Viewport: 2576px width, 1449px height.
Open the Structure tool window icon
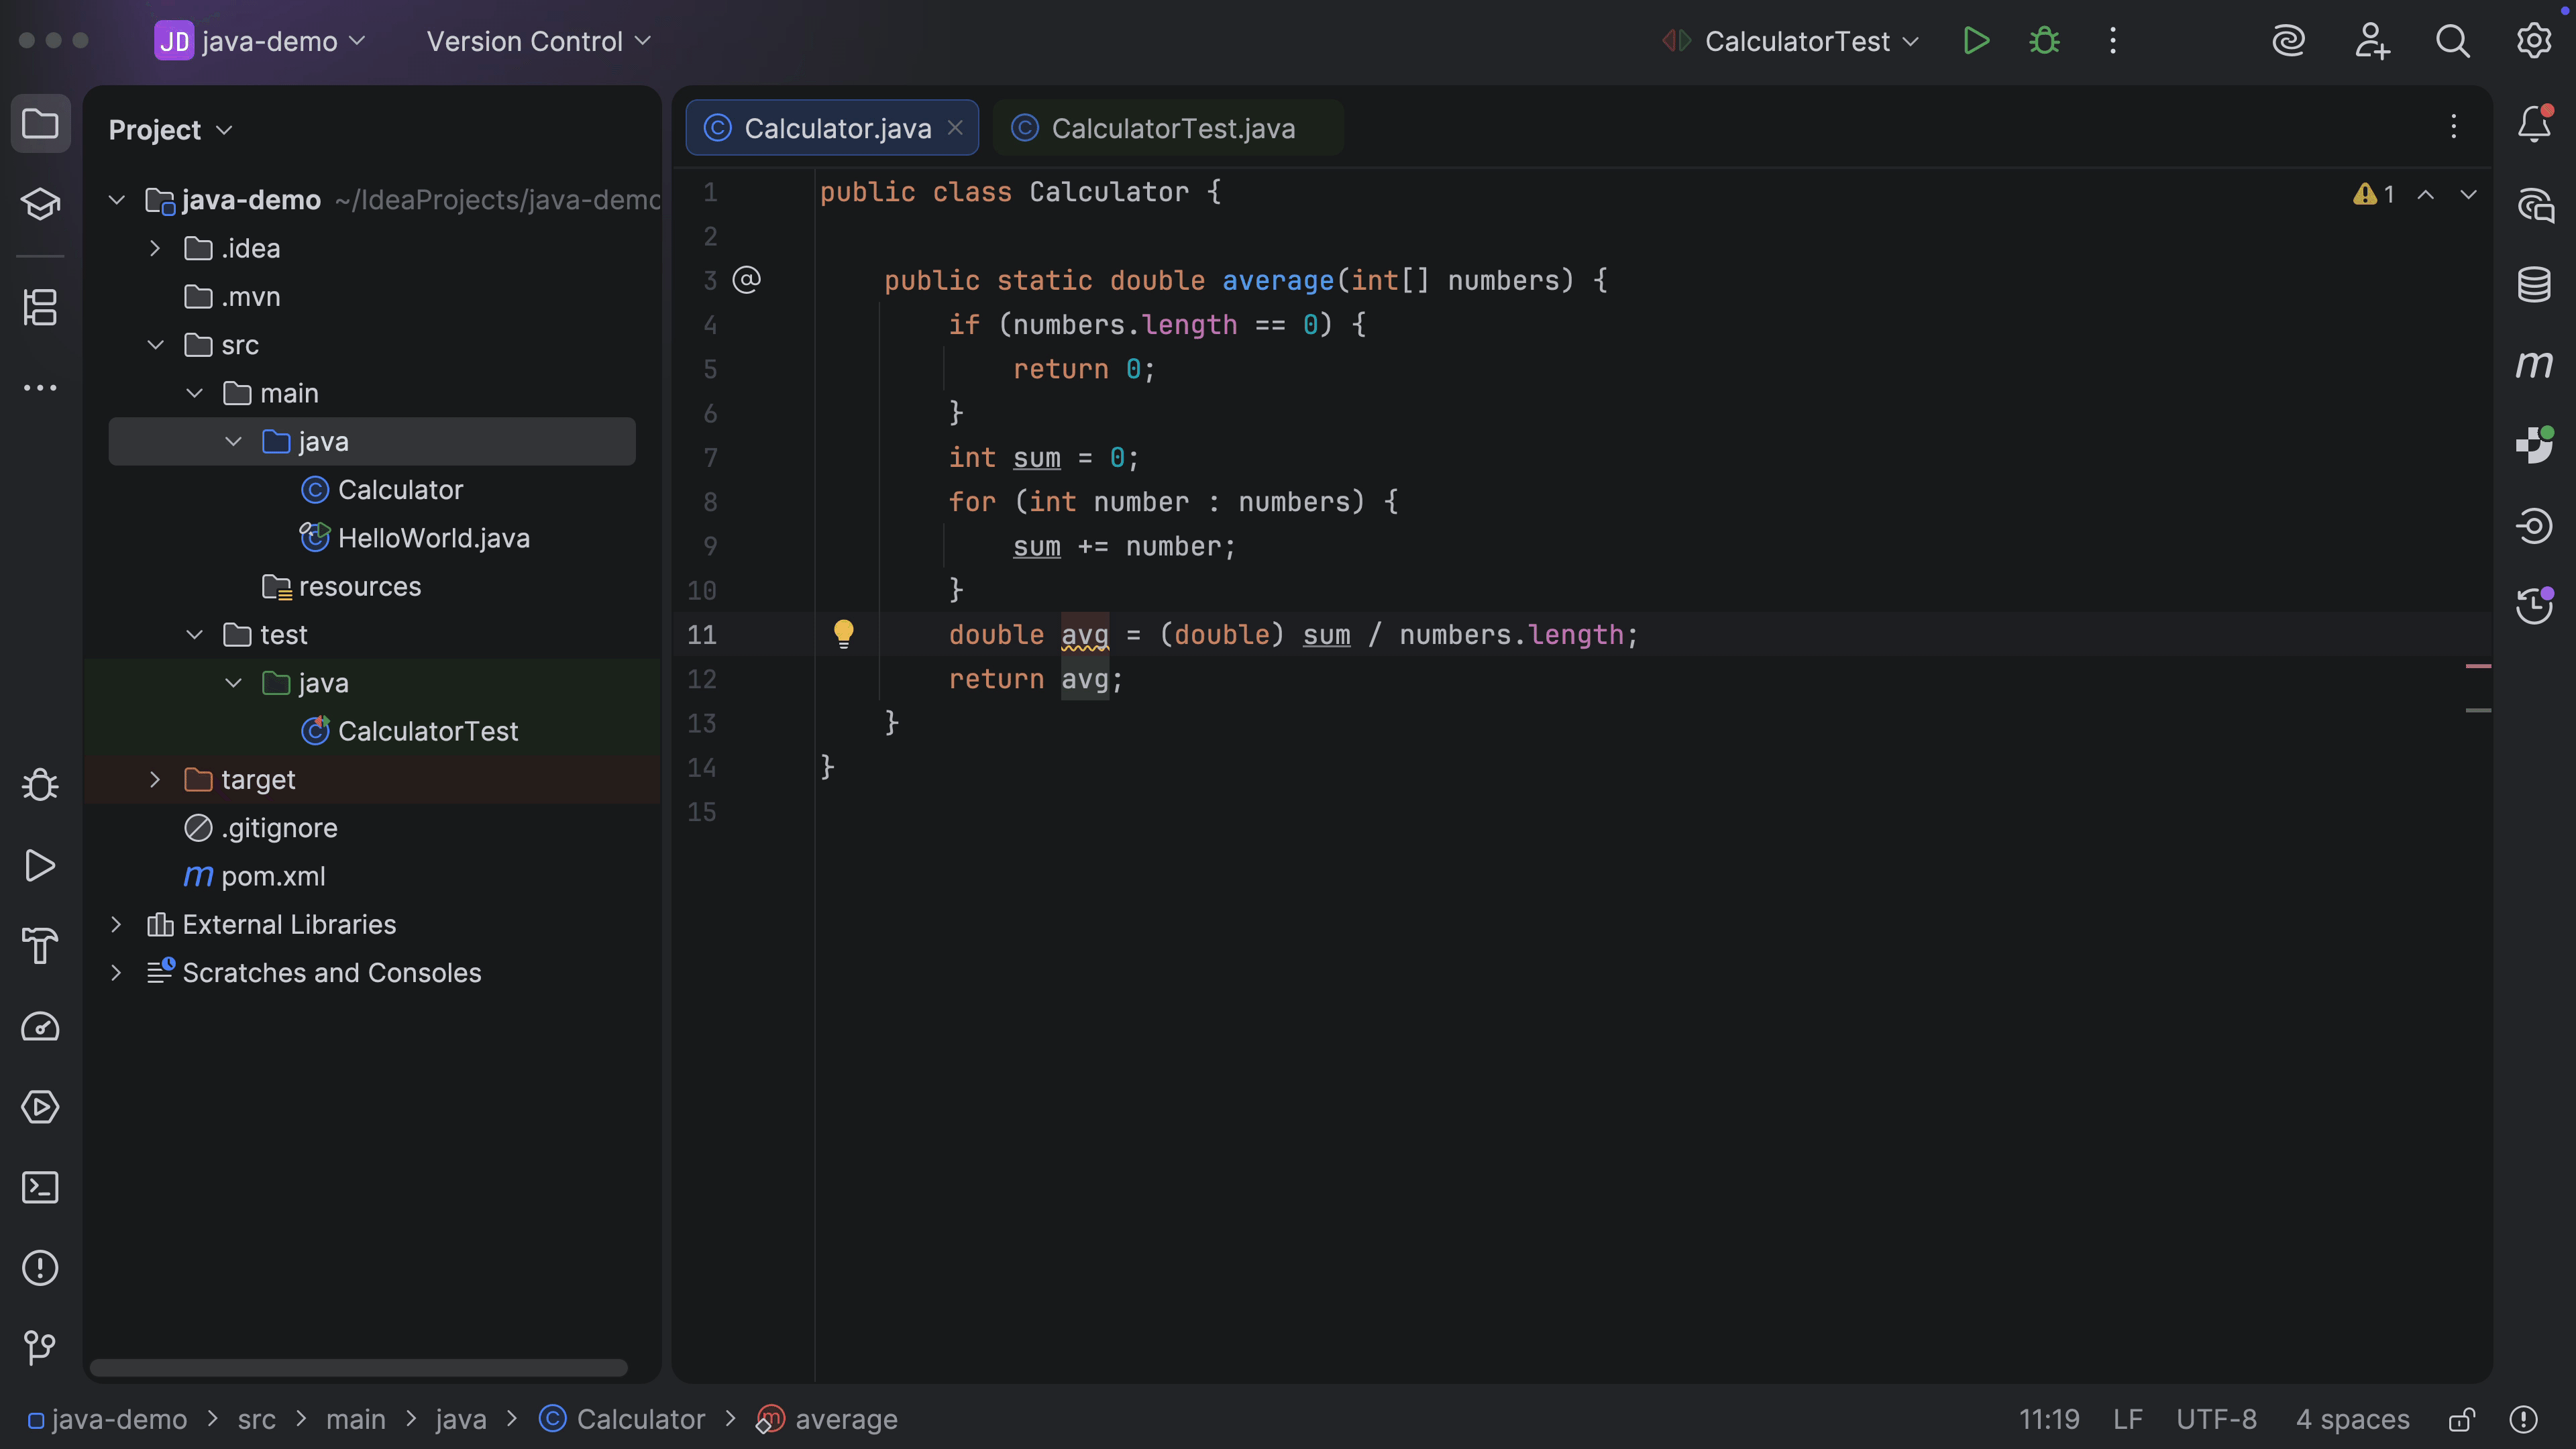click(40, 307)
